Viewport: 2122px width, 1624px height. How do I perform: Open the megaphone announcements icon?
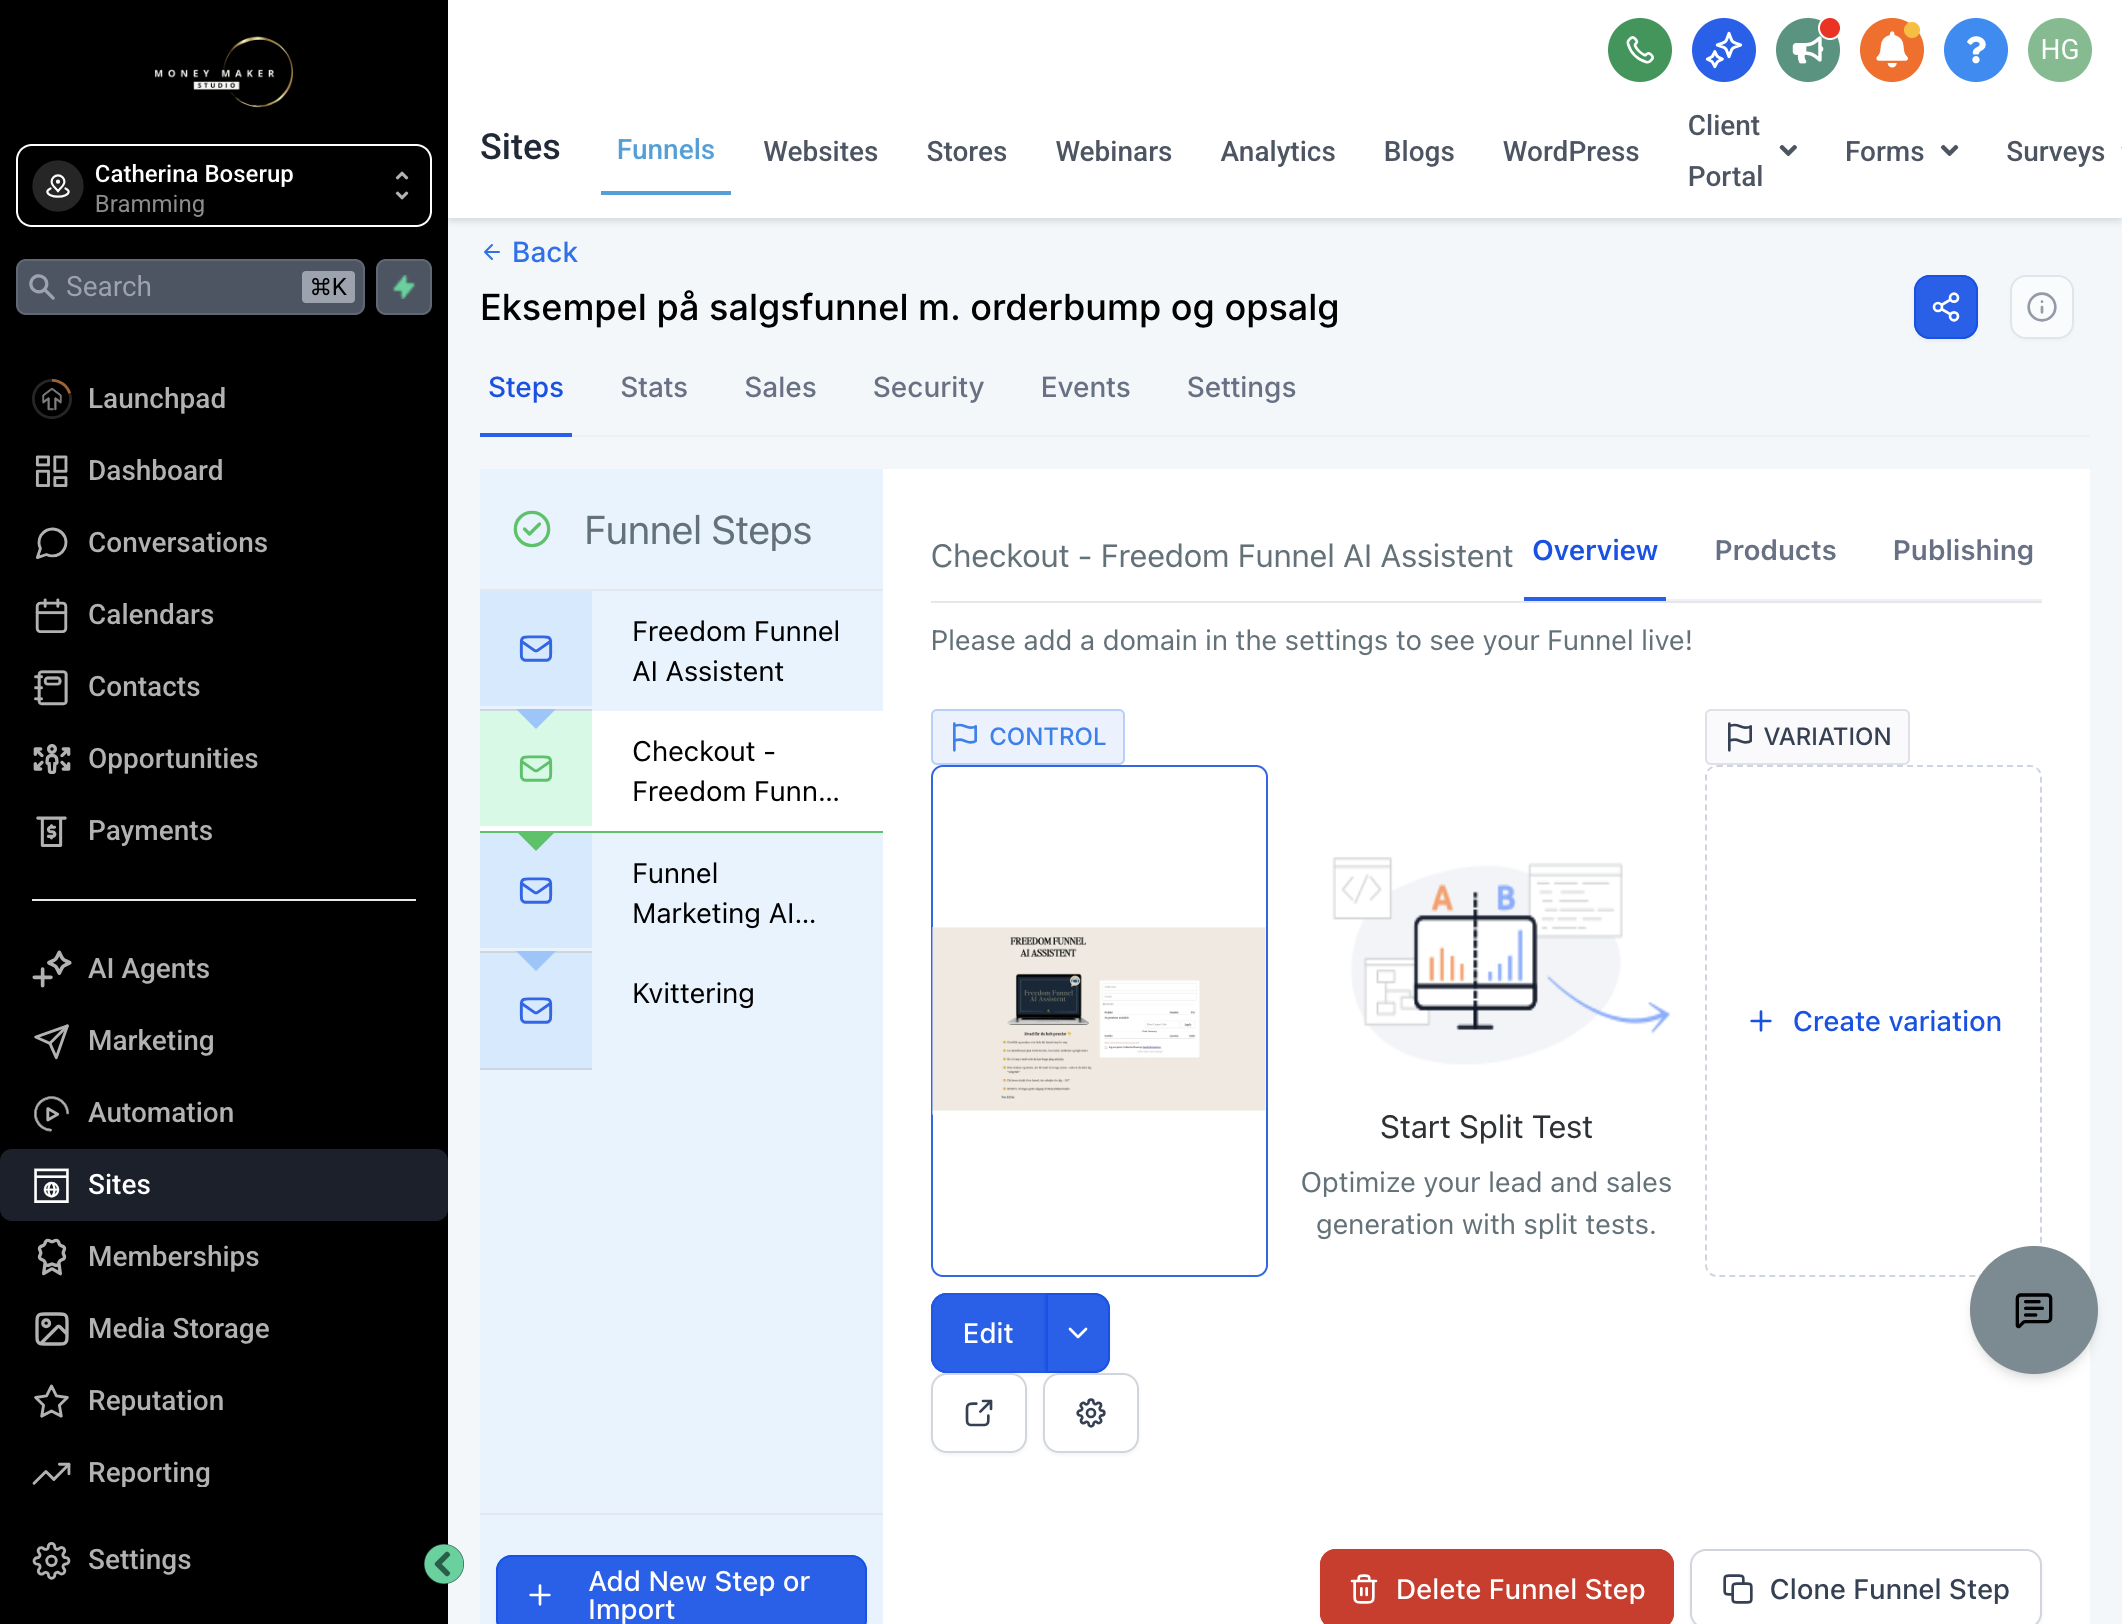(1807, 50)
